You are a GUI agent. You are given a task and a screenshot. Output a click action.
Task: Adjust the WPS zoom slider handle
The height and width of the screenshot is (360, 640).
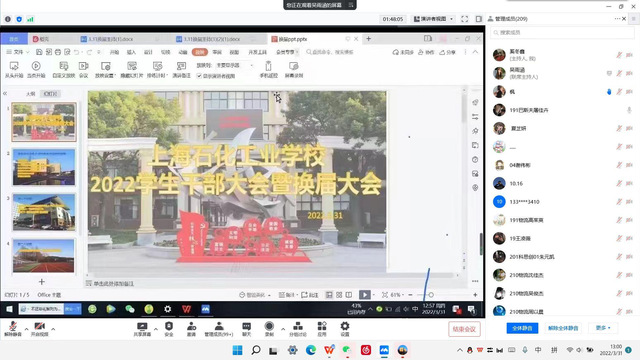point(431,295)
